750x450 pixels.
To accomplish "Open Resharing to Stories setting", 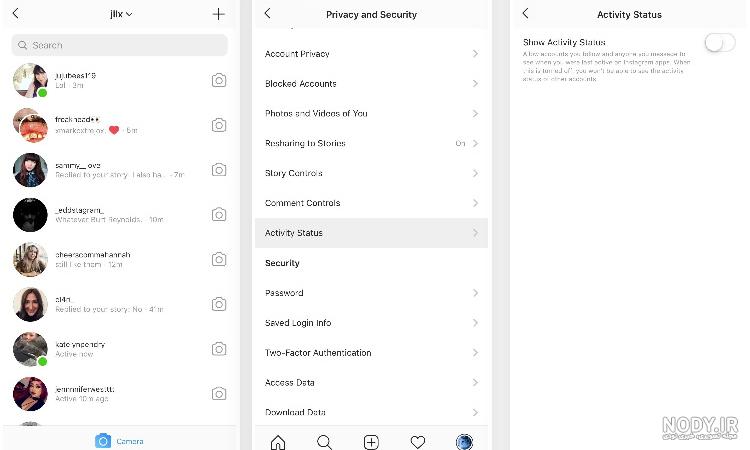I will tap(371, 143).
